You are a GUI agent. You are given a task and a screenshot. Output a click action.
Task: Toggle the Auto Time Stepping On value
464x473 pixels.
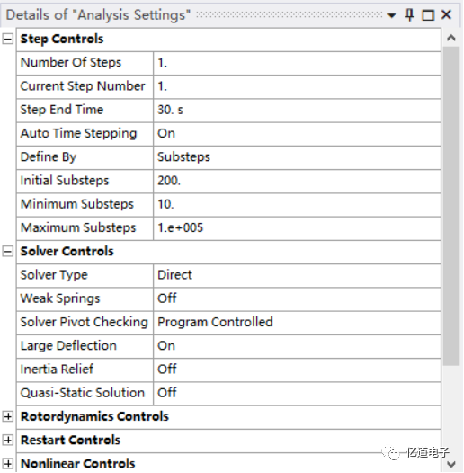pyautogui.click(x=297, y=134)
